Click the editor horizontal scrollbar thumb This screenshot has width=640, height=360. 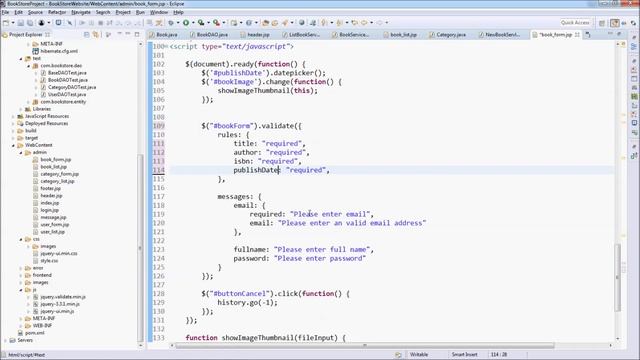pos(364,345)
